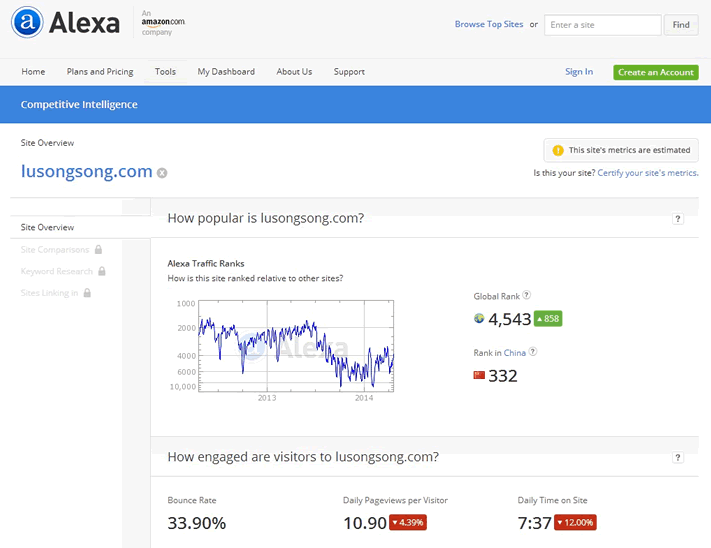Screen dimensions: 711x548
Task: Click the lock icon beside Sites Linking In
Action: [87, 293]
